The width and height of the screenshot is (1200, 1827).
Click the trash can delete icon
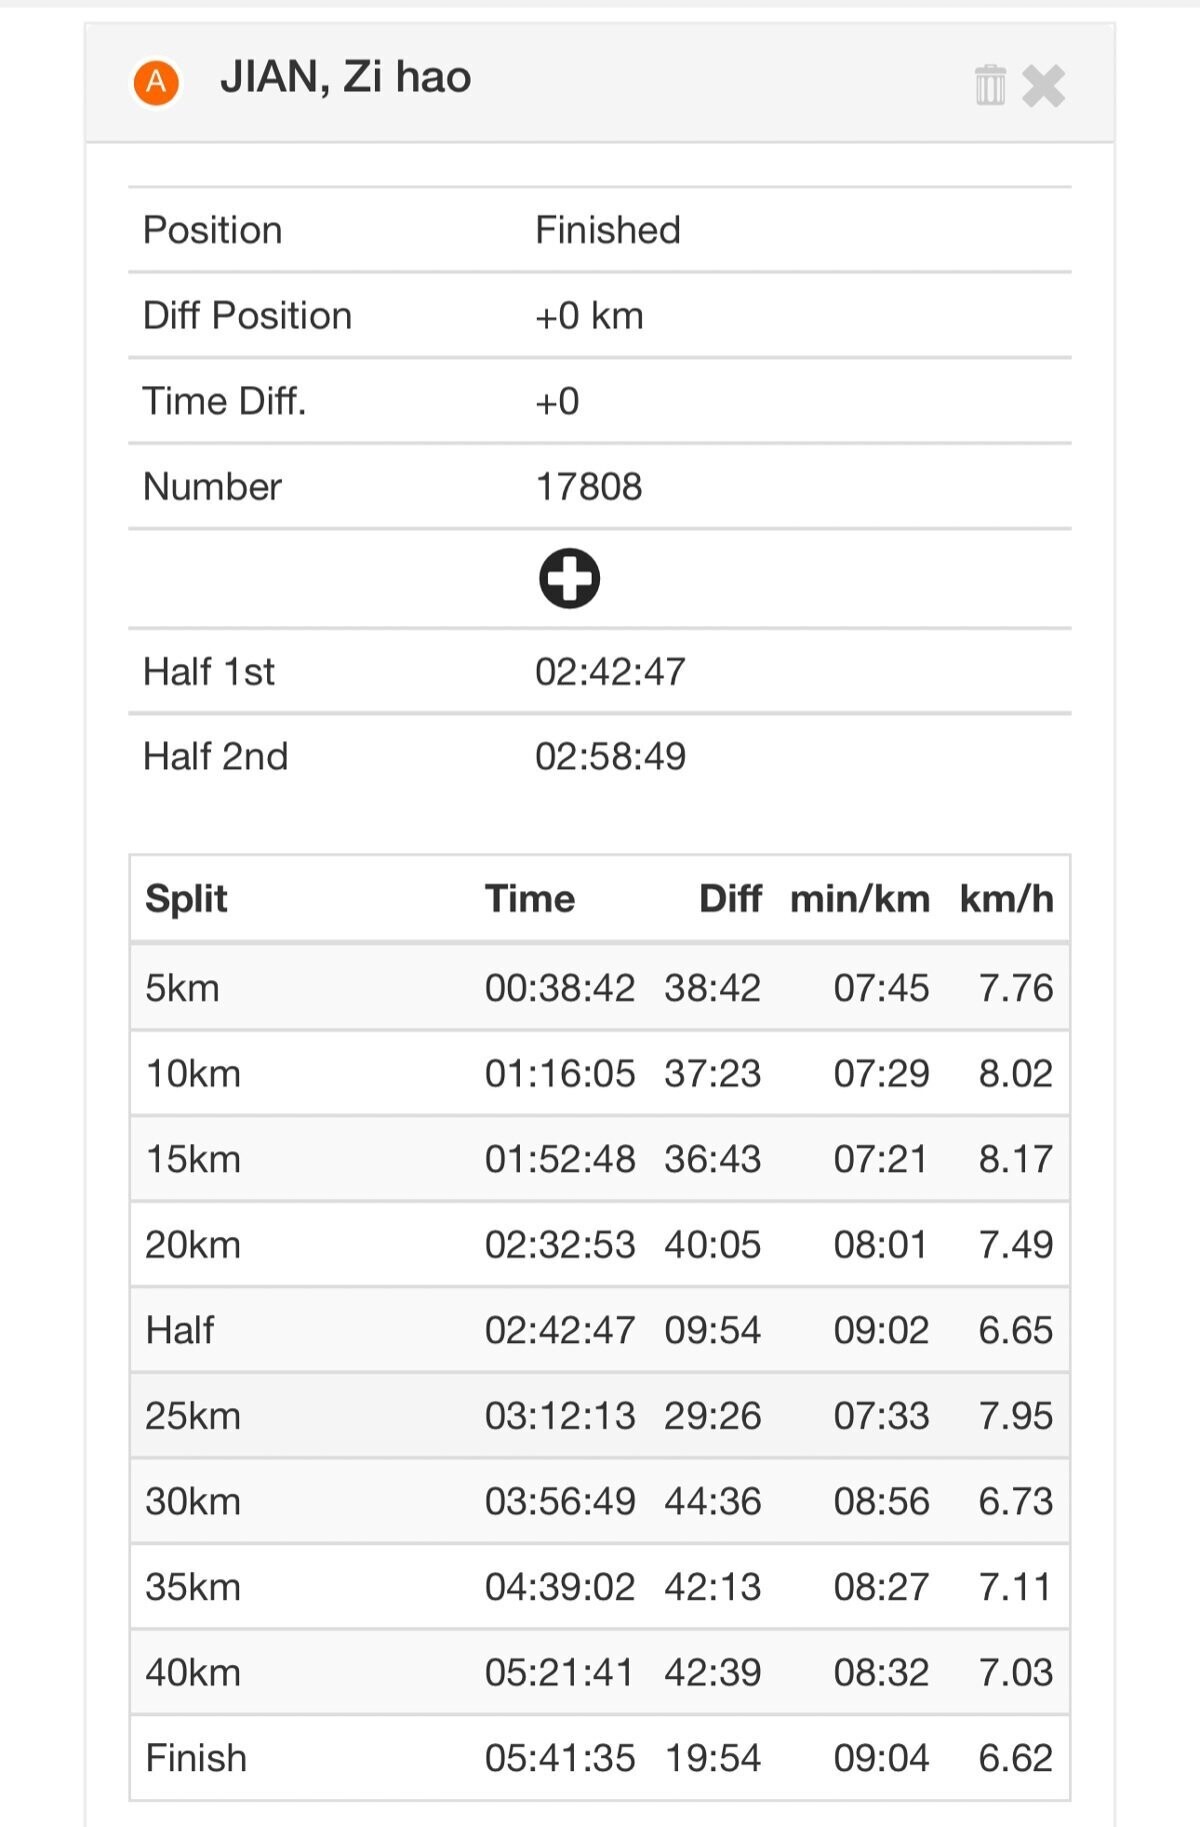click(x=989, y=85)
